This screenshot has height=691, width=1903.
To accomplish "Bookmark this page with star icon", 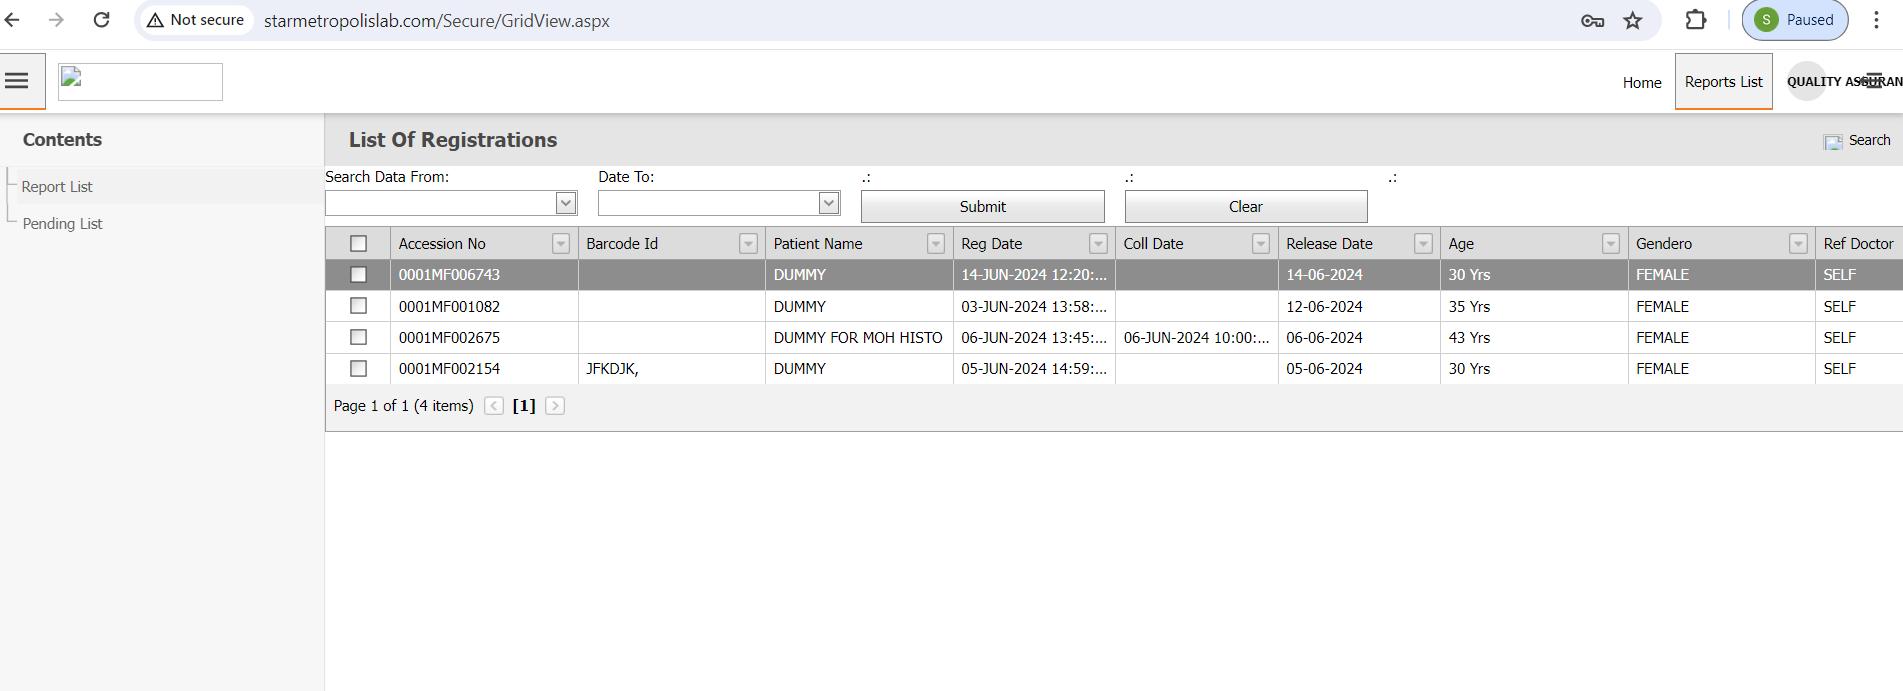I will pos(1633,21).
